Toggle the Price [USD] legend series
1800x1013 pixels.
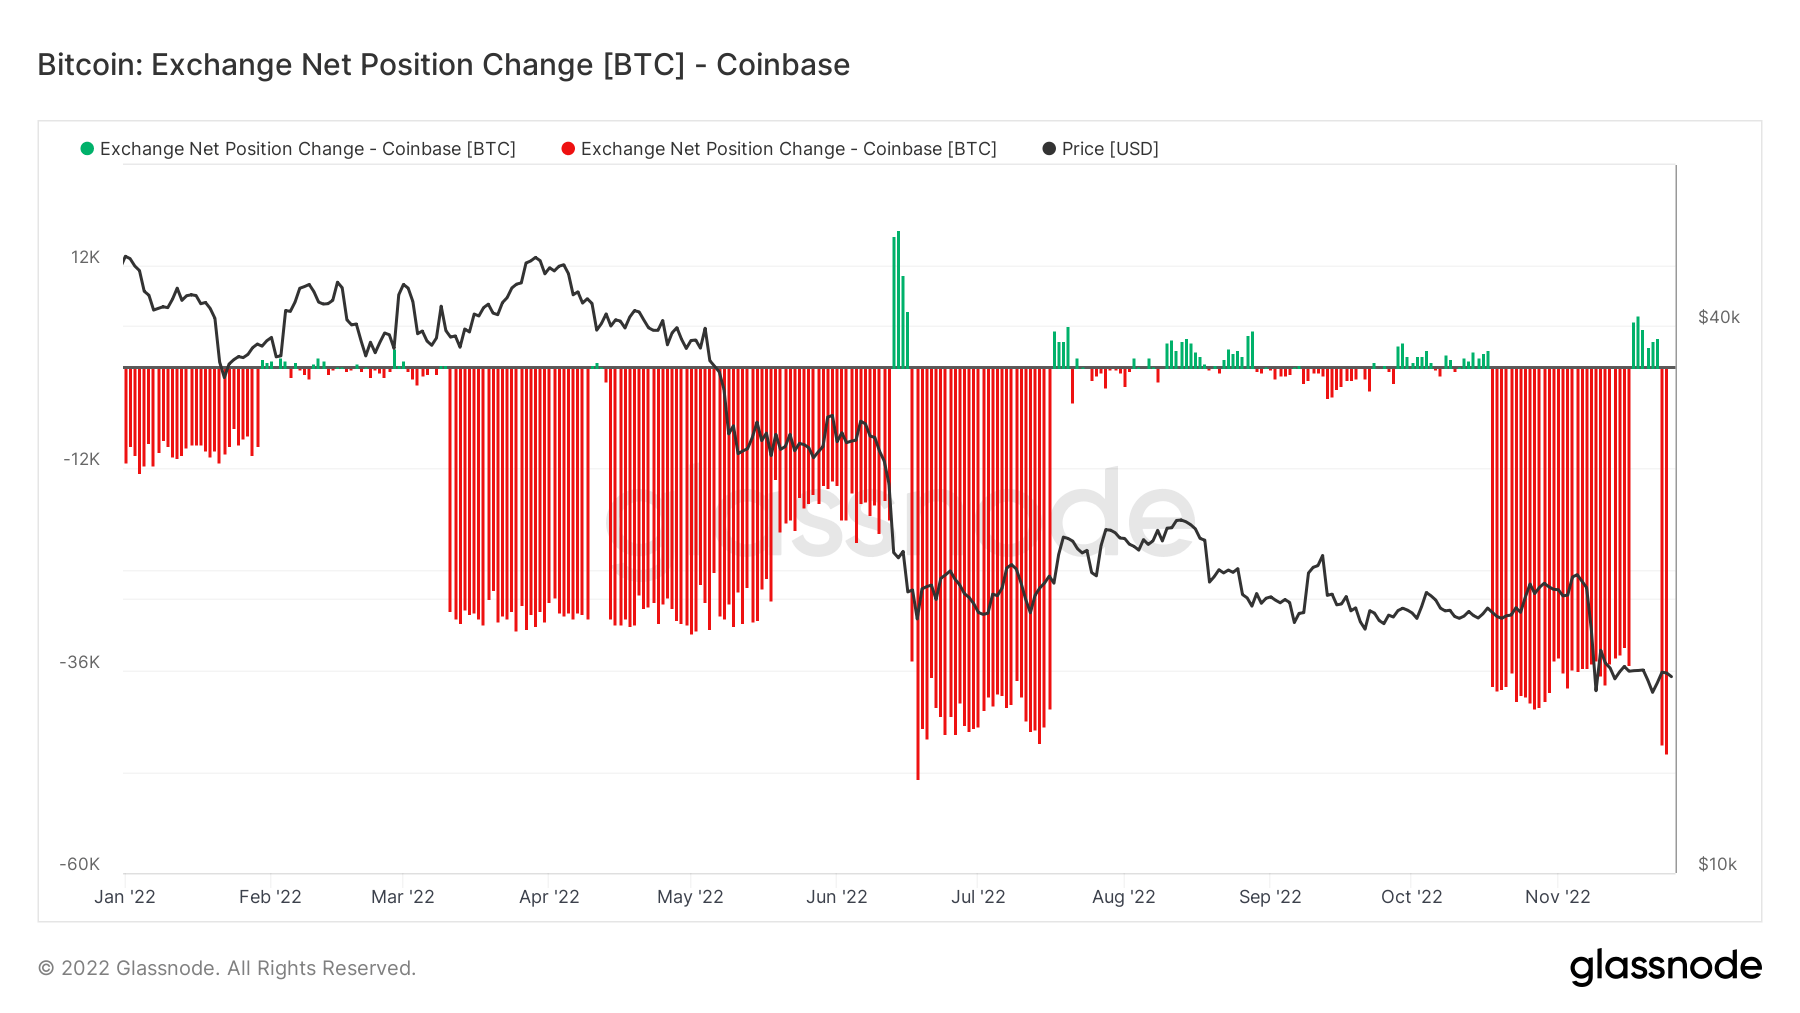(1110, 149)
